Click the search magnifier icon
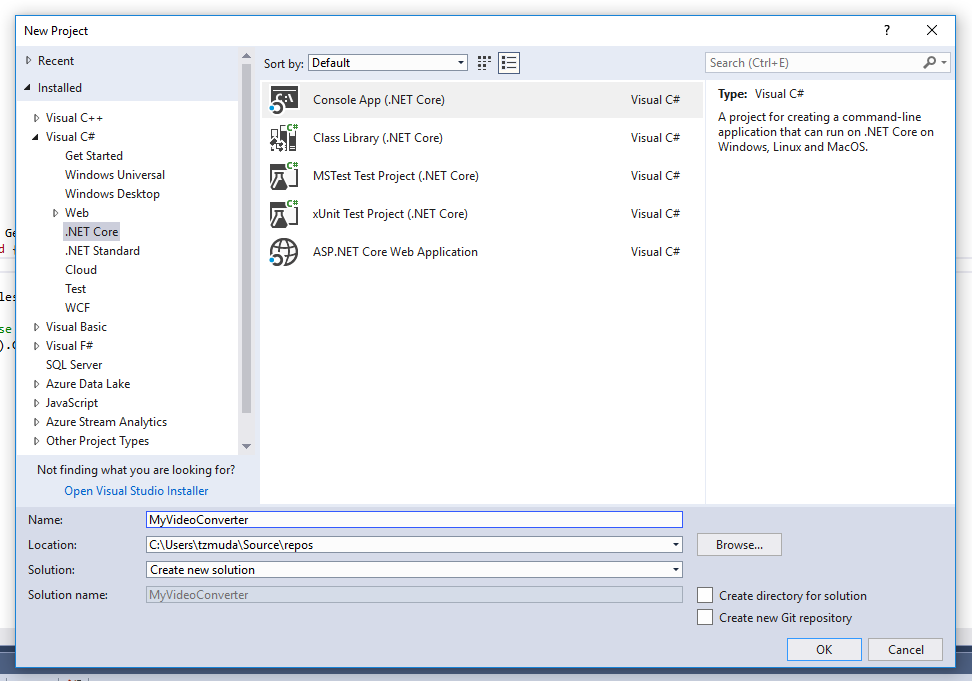972x681 pixels. pyautogui.click(x=929, y=63)
